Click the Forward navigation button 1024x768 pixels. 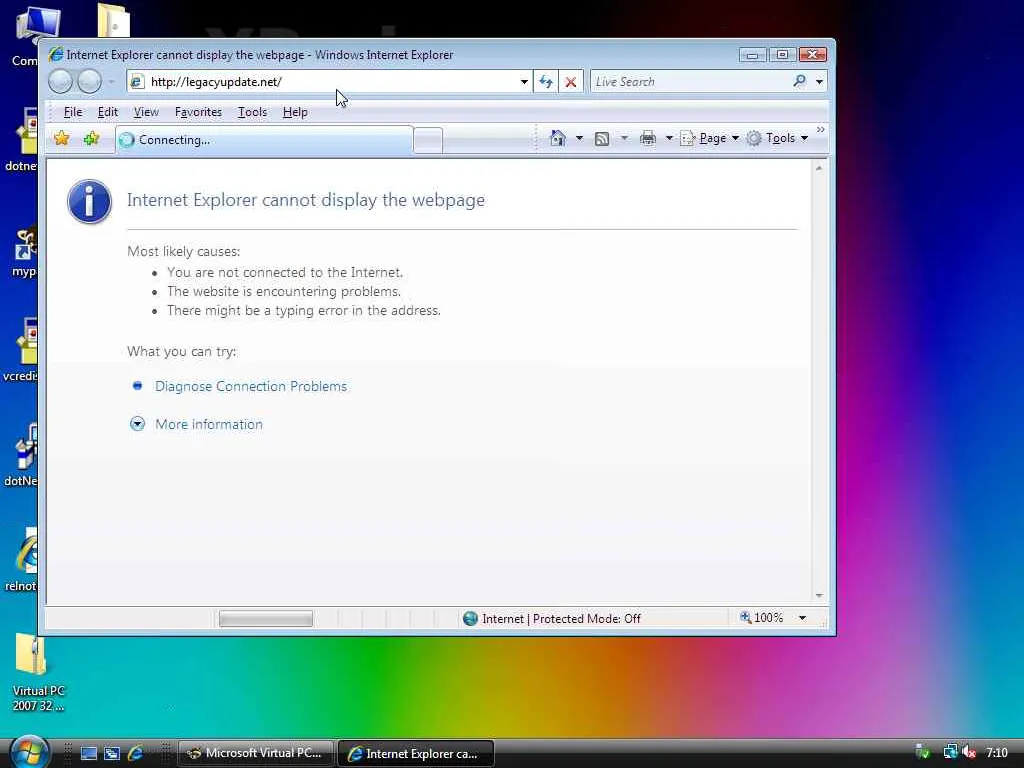click(x=89, y=82)
